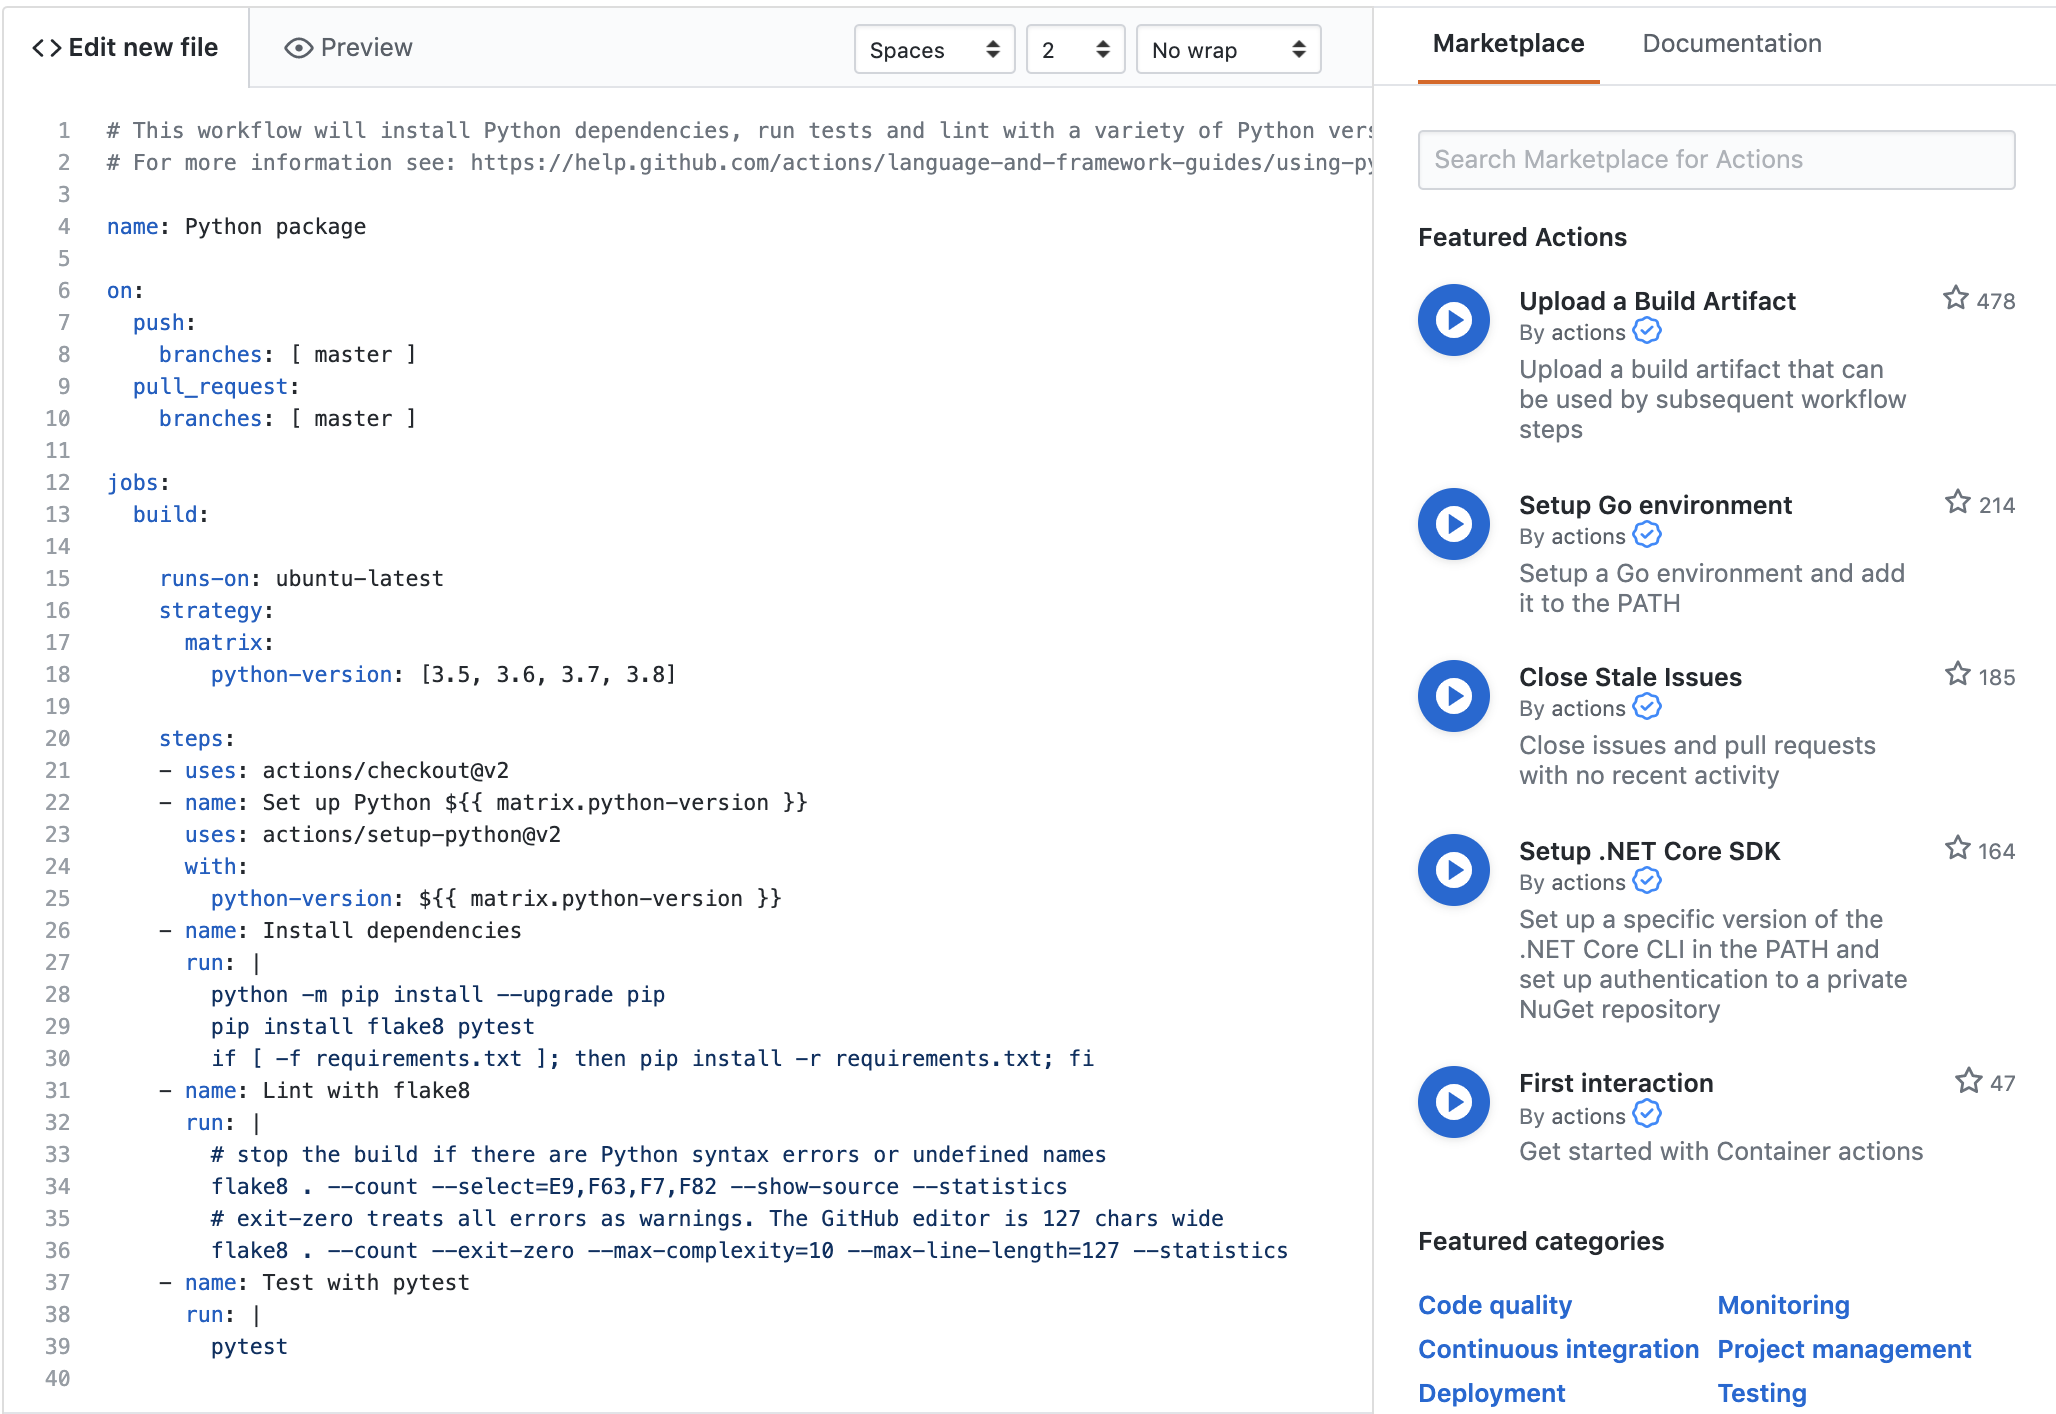Click the Search Marketplace for Actions field
2056x1414 pixels.
click(1715, 160)
